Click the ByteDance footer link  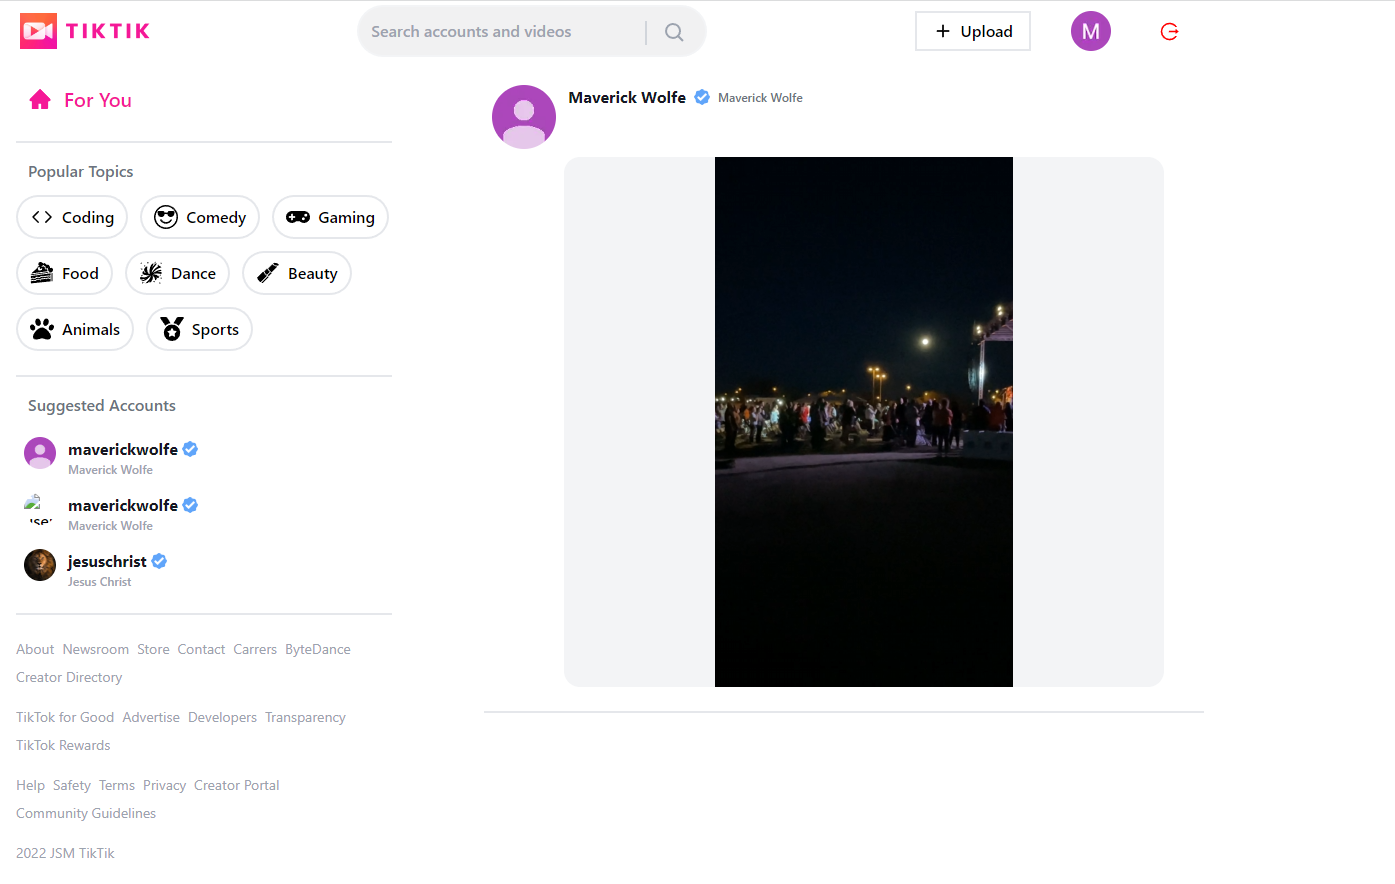click(x=318, y=649)
